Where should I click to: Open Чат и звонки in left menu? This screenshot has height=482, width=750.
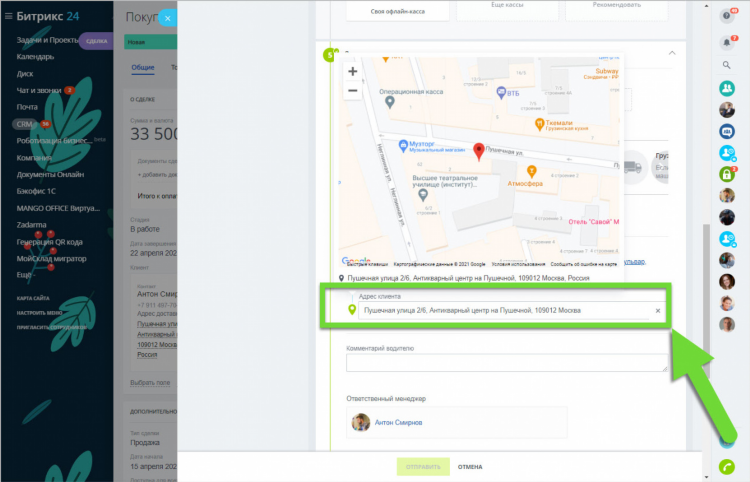(39, 90)
